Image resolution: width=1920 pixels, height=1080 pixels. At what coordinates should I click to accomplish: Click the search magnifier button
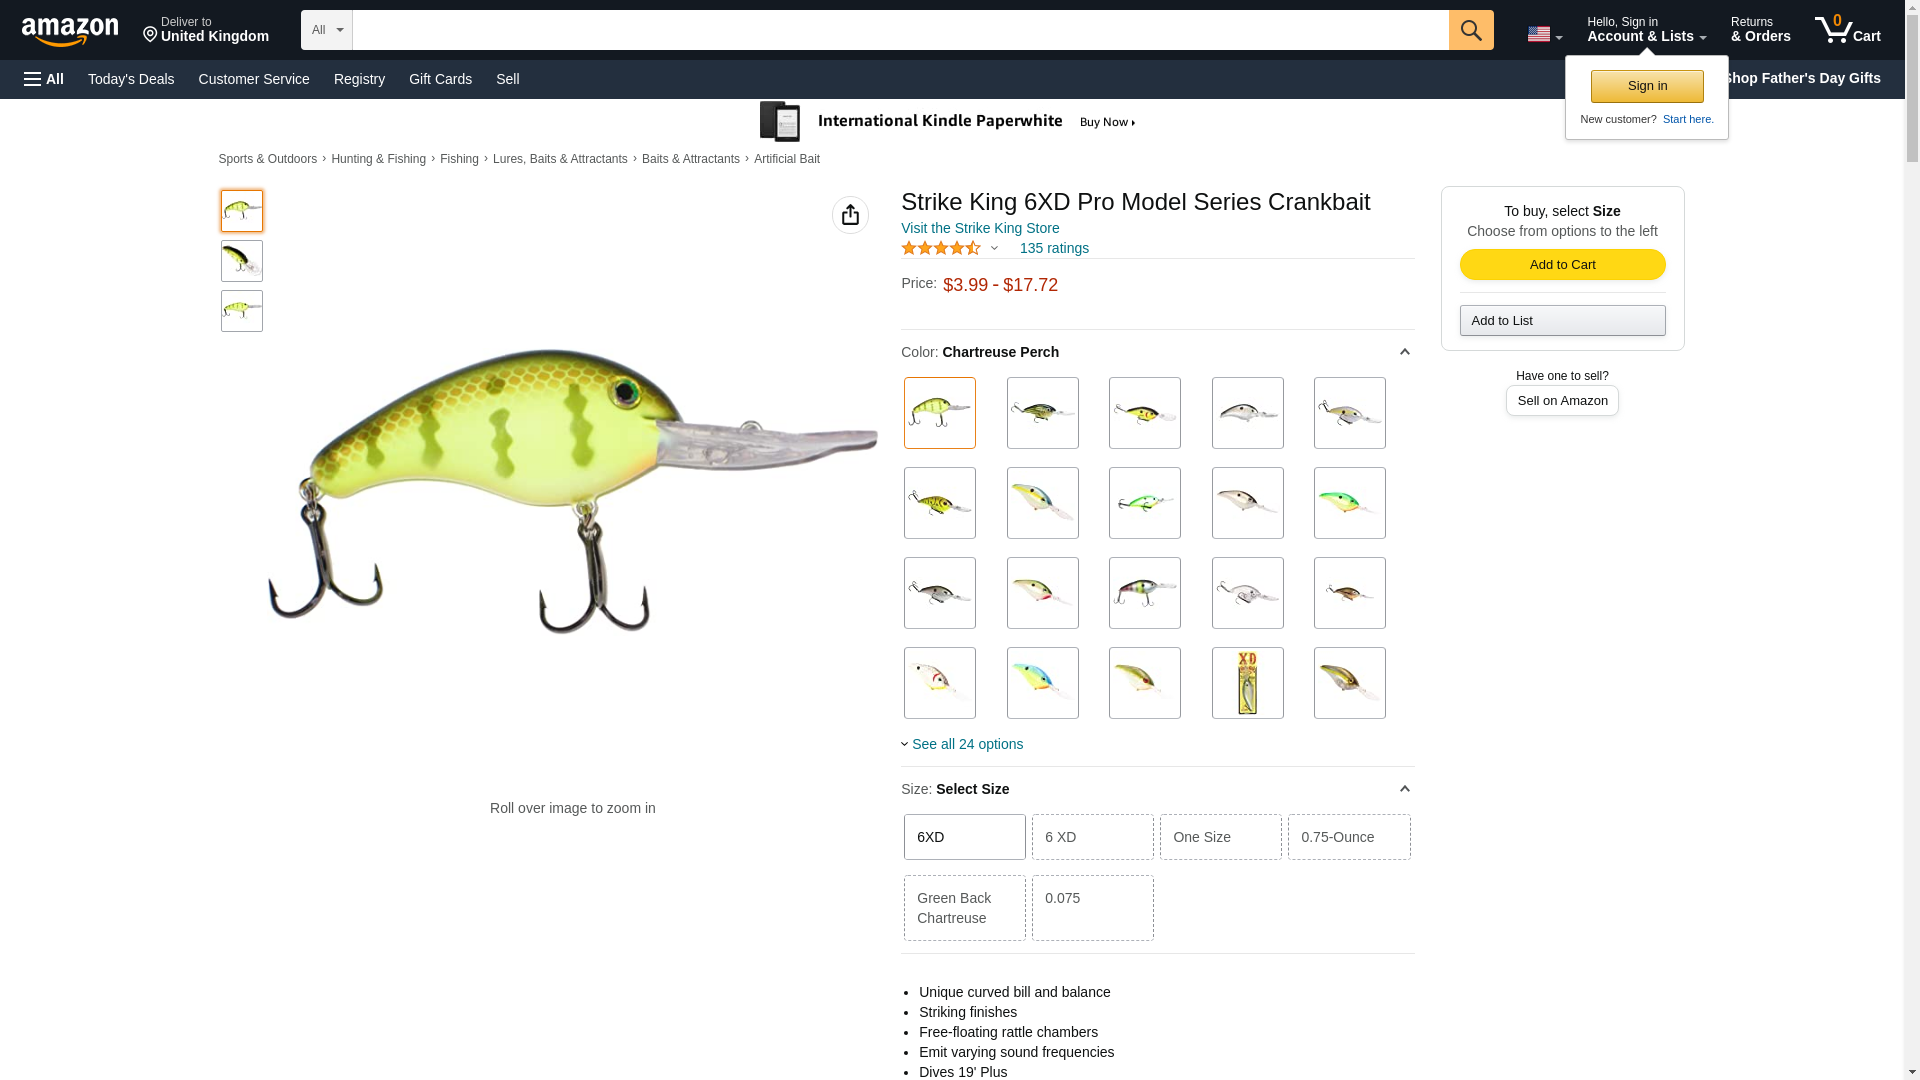point(1470,30)
